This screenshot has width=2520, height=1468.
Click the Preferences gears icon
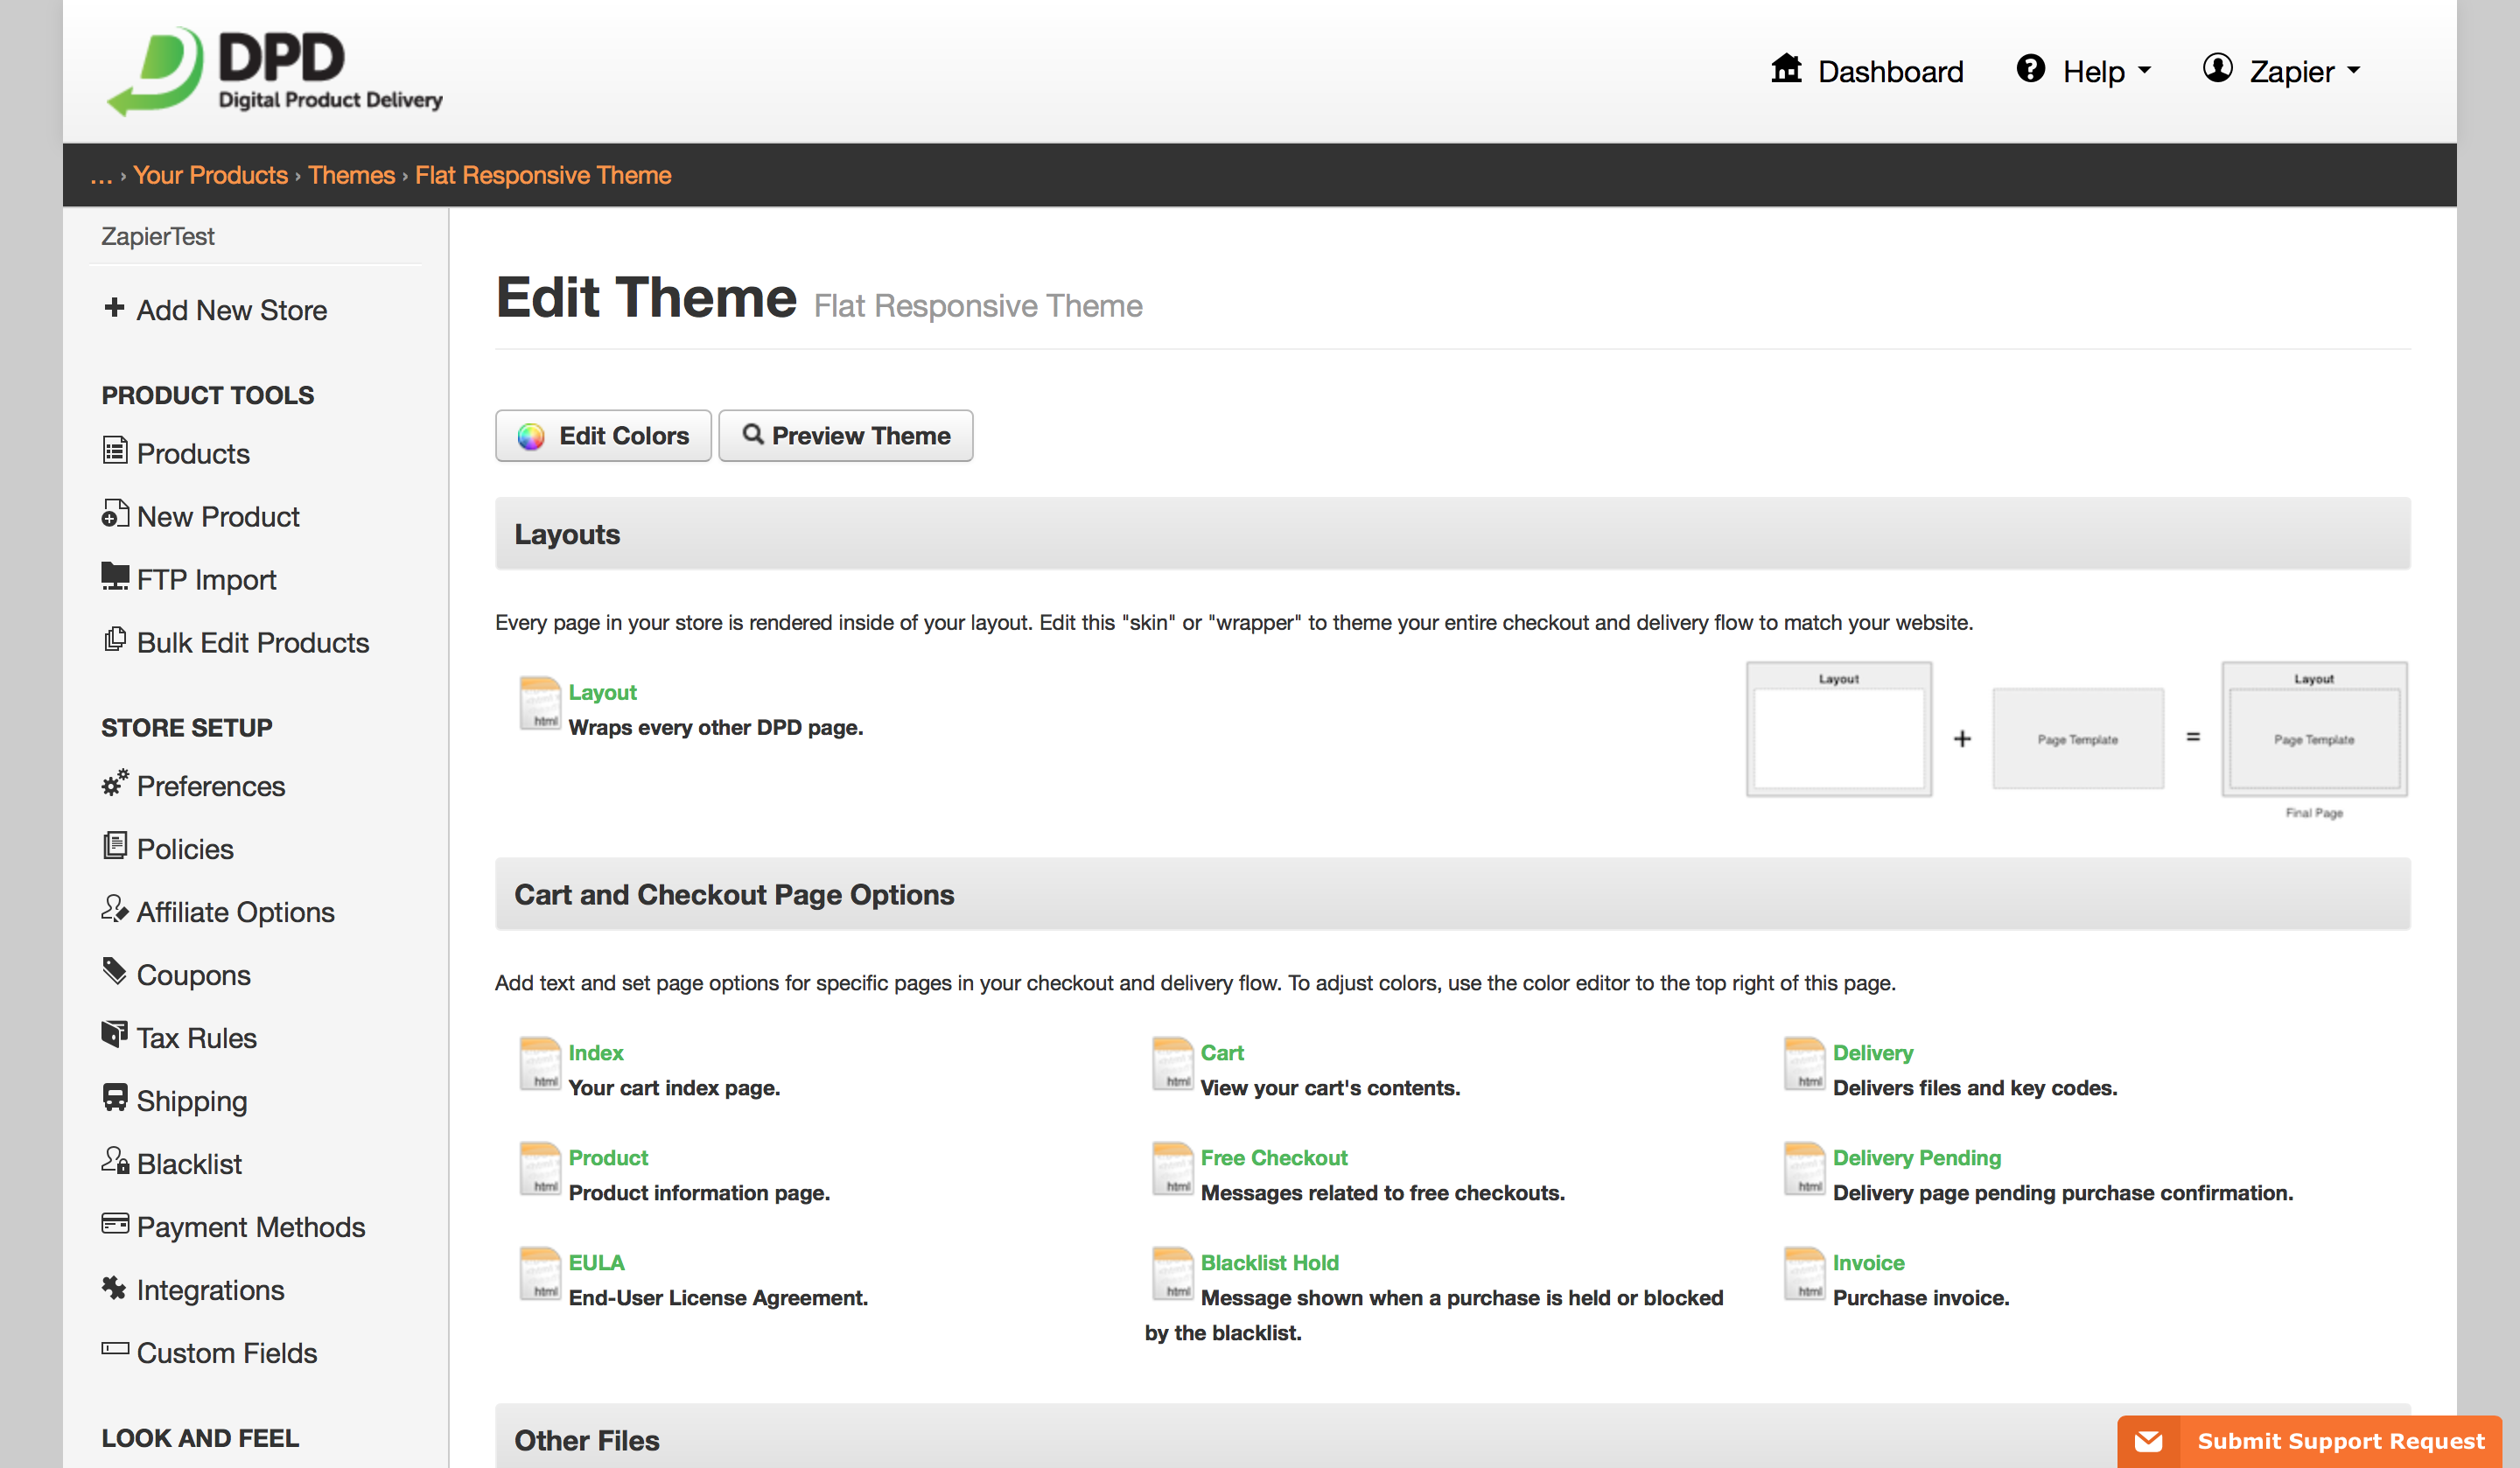click(x=115, y=783)
